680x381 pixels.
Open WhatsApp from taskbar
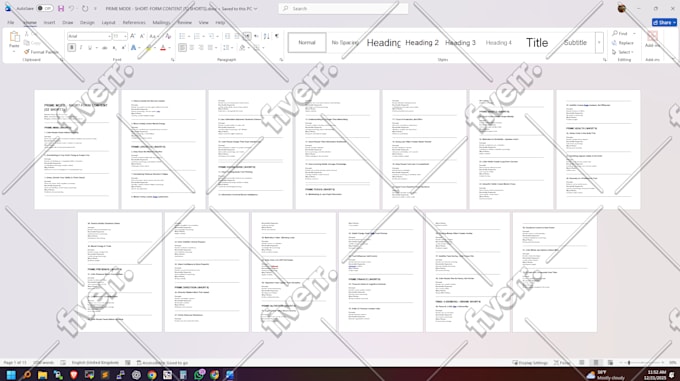[199, 375]
